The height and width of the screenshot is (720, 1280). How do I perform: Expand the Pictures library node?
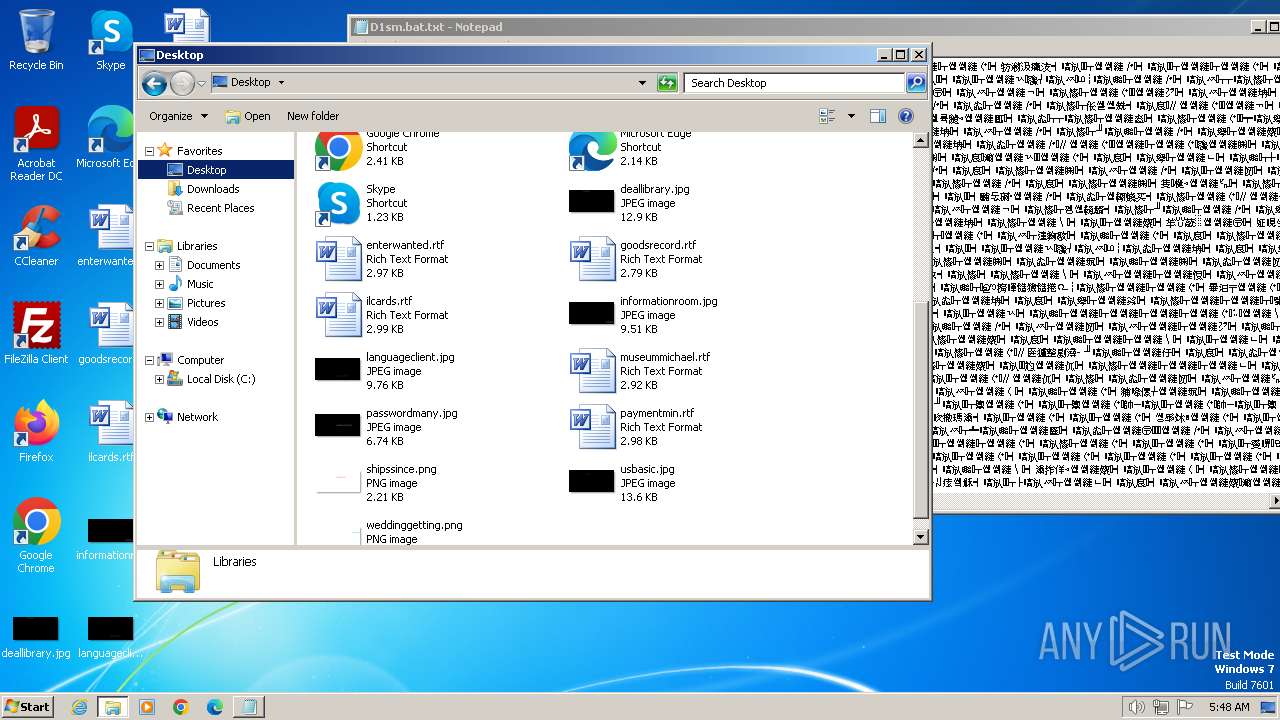click(x=159, y=303)
